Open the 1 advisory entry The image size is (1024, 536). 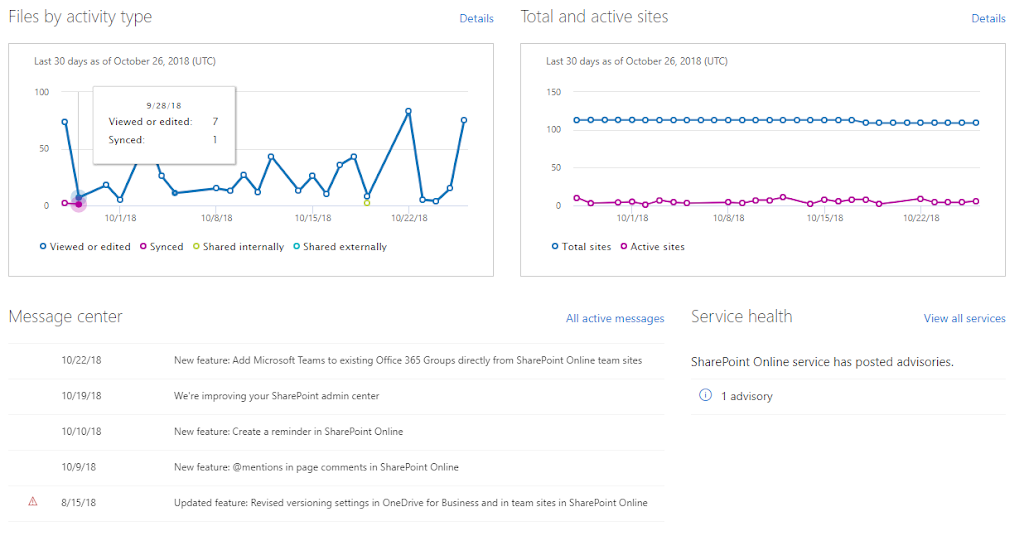click(746, 396)
